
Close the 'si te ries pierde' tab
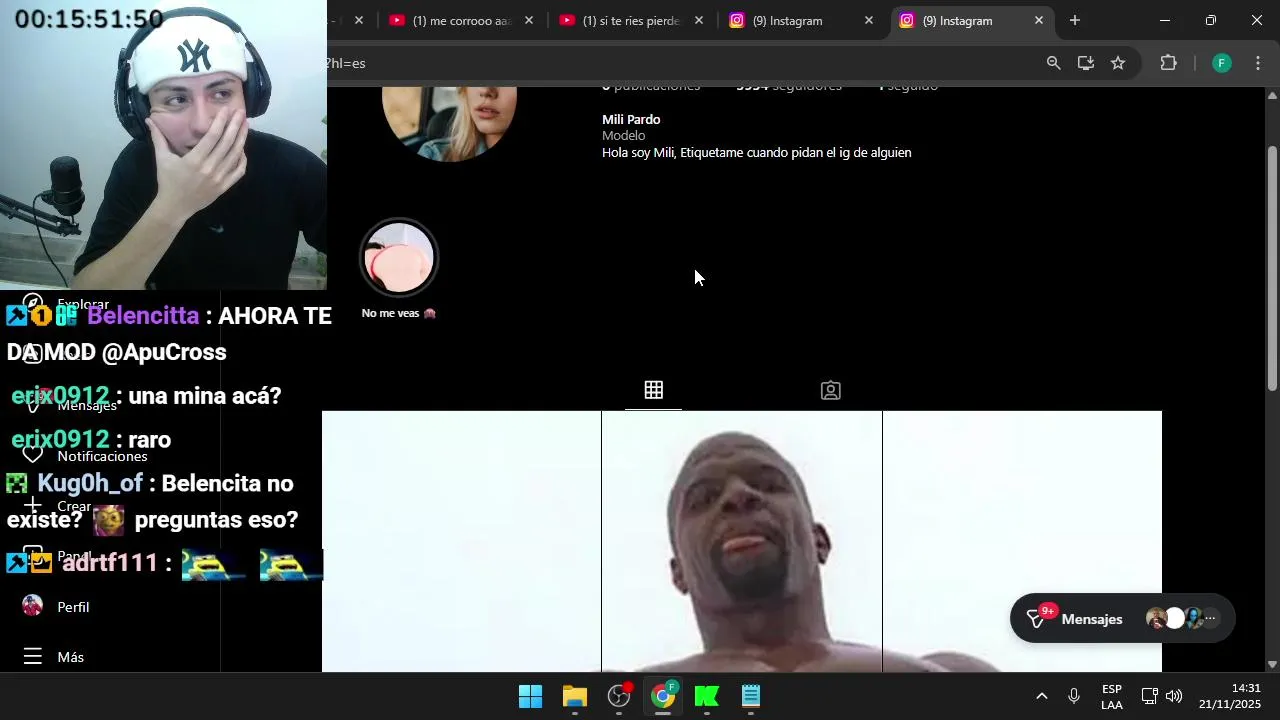(699, 21)
